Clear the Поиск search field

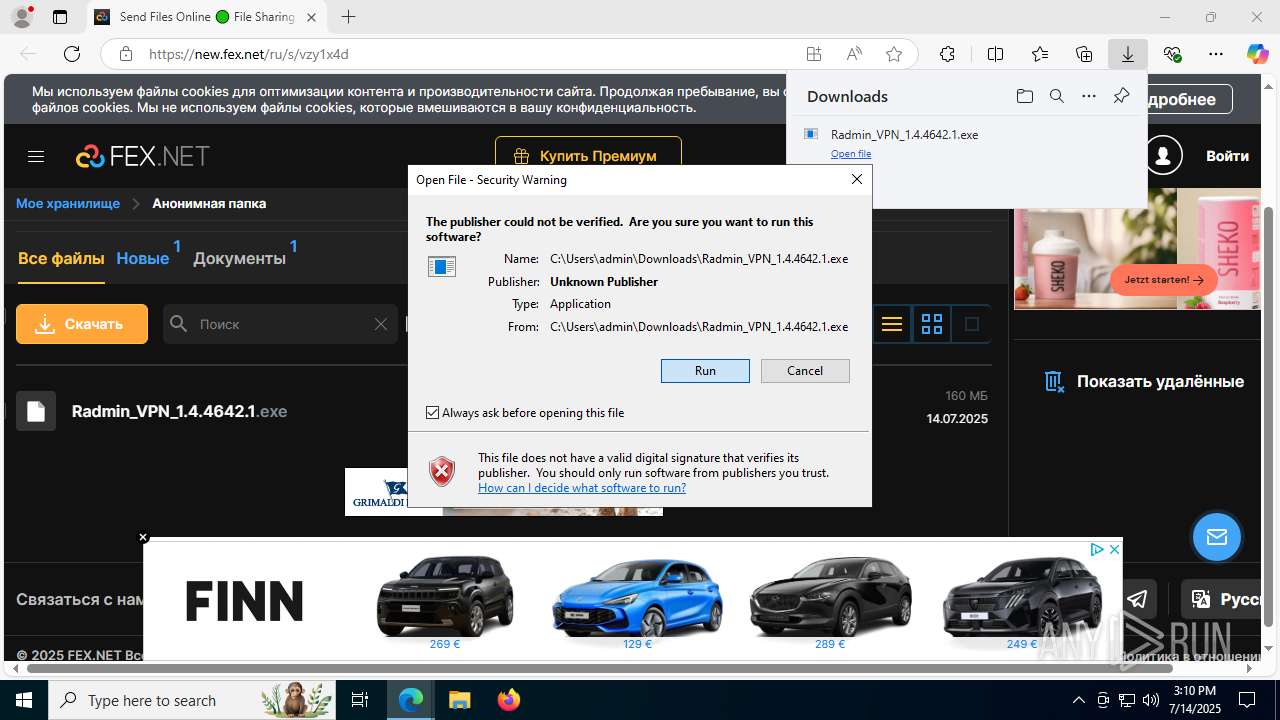click(x=380, y=324)
